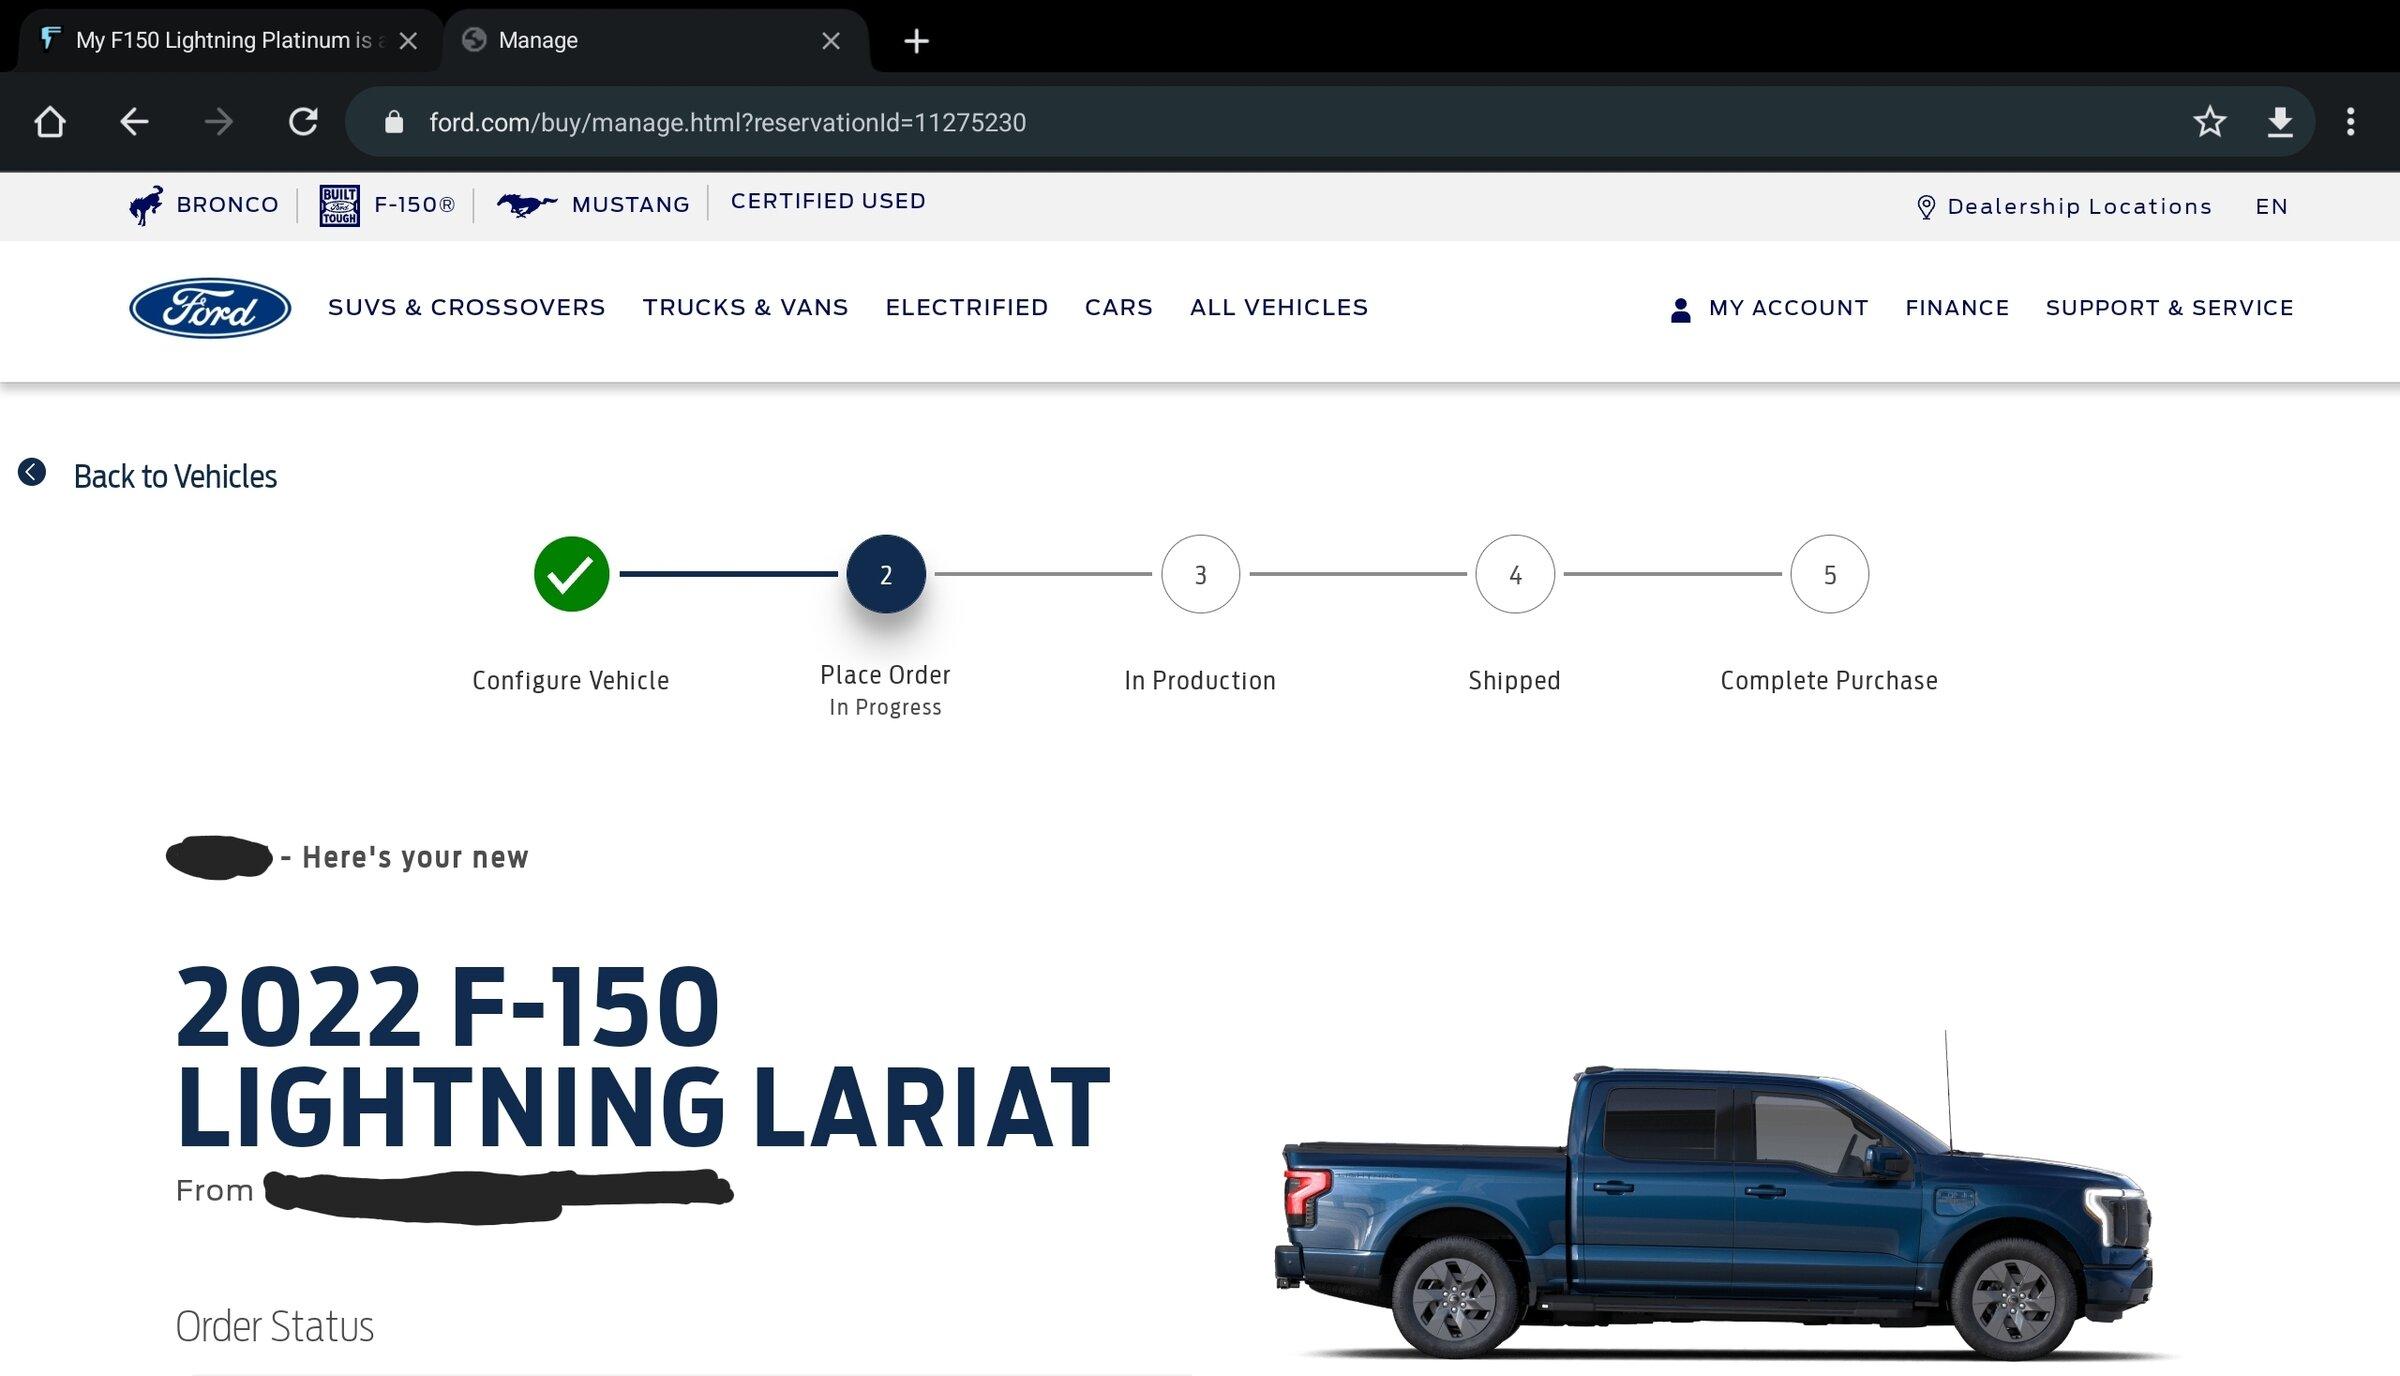Open the TRUCKS & VANS menu
This screenshot has width=2400, height=1376.
[745, 308]
